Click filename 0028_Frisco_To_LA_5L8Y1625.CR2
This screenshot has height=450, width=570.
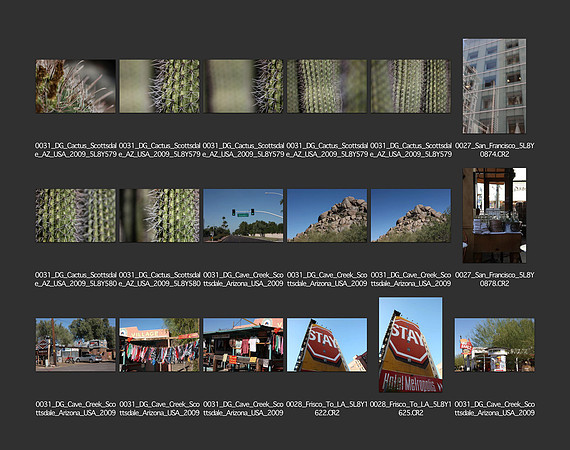[x=411, y=408]
